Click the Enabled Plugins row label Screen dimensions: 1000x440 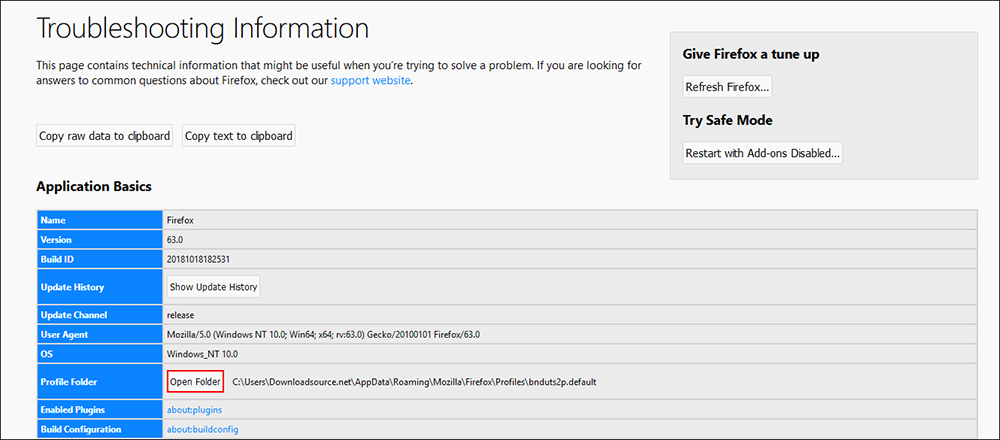click(100, 409)
